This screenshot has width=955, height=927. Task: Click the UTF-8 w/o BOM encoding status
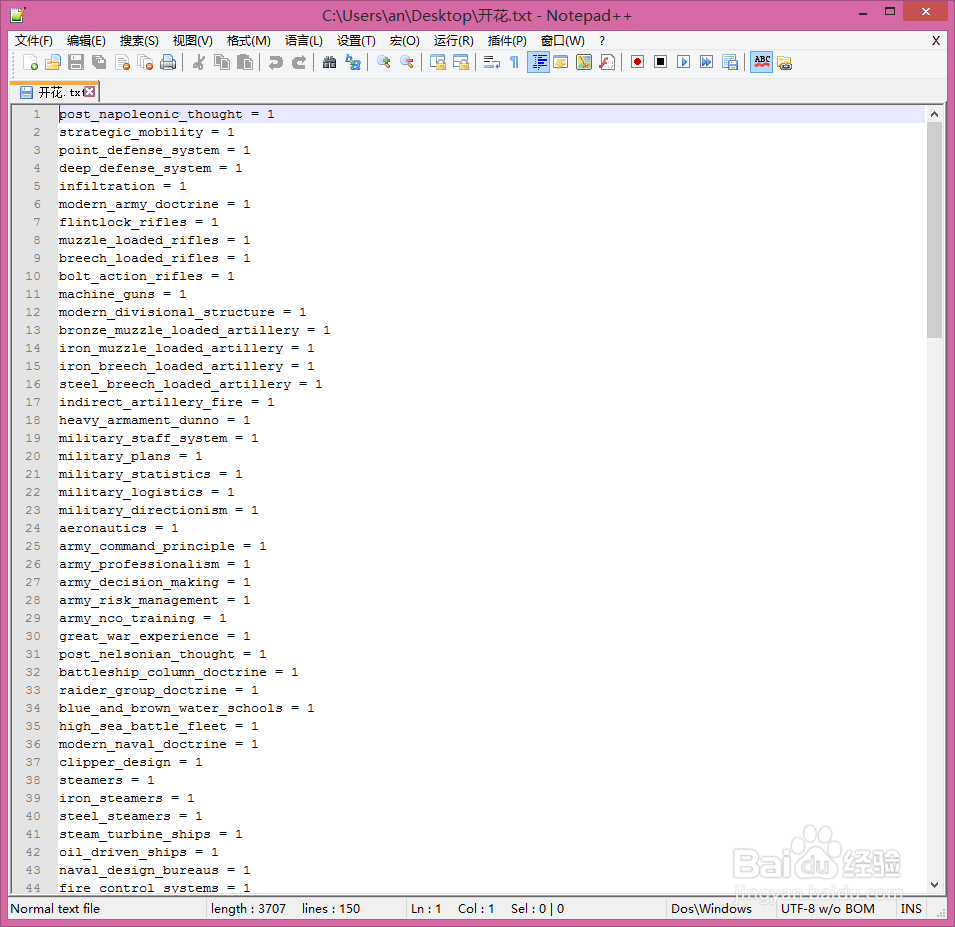click(x=827, y=909)
